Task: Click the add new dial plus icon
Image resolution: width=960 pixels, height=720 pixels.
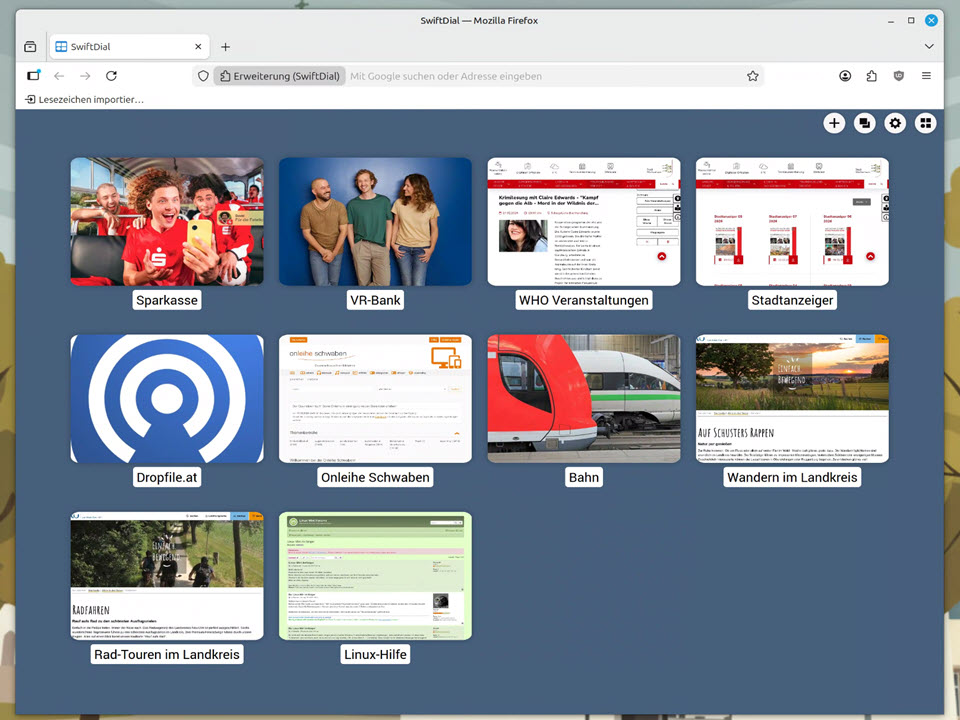Action: [x=834, y=123]
